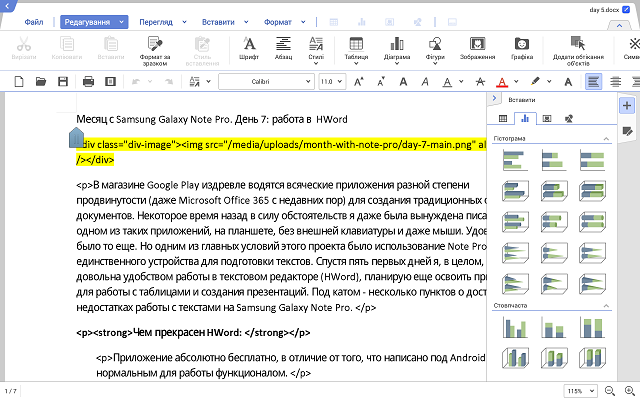The image size is (640, 400).
Task: Collapse the ribbon with the up chevron
Action: pos(619,25)
